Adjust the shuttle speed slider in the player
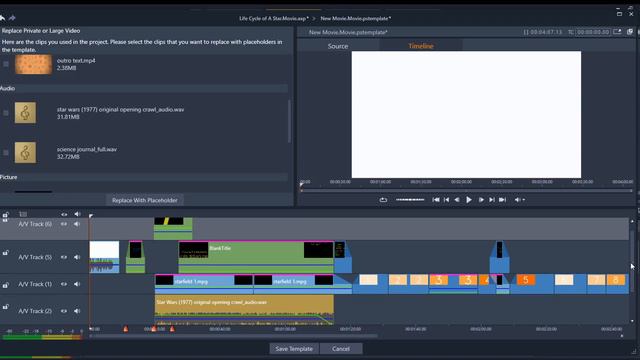This screenshot has width=640, height=360. point(410,200)
